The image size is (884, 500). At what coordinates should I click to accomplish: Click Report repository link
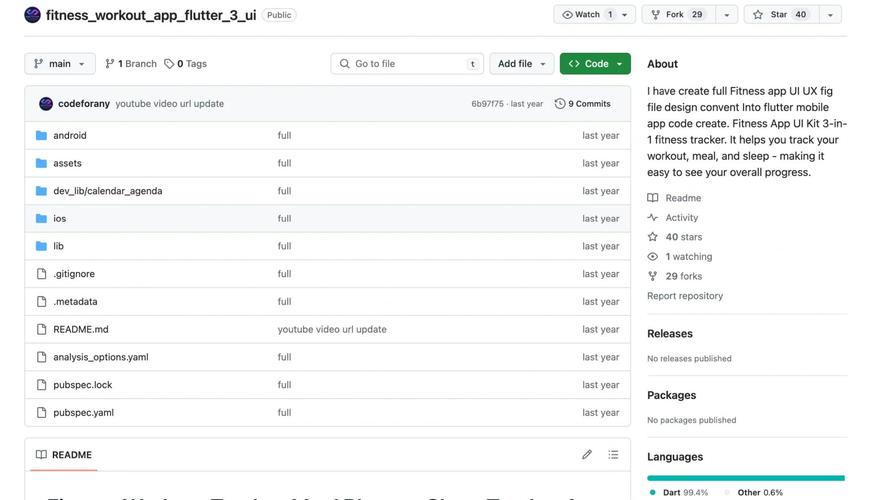click(684, 296)
